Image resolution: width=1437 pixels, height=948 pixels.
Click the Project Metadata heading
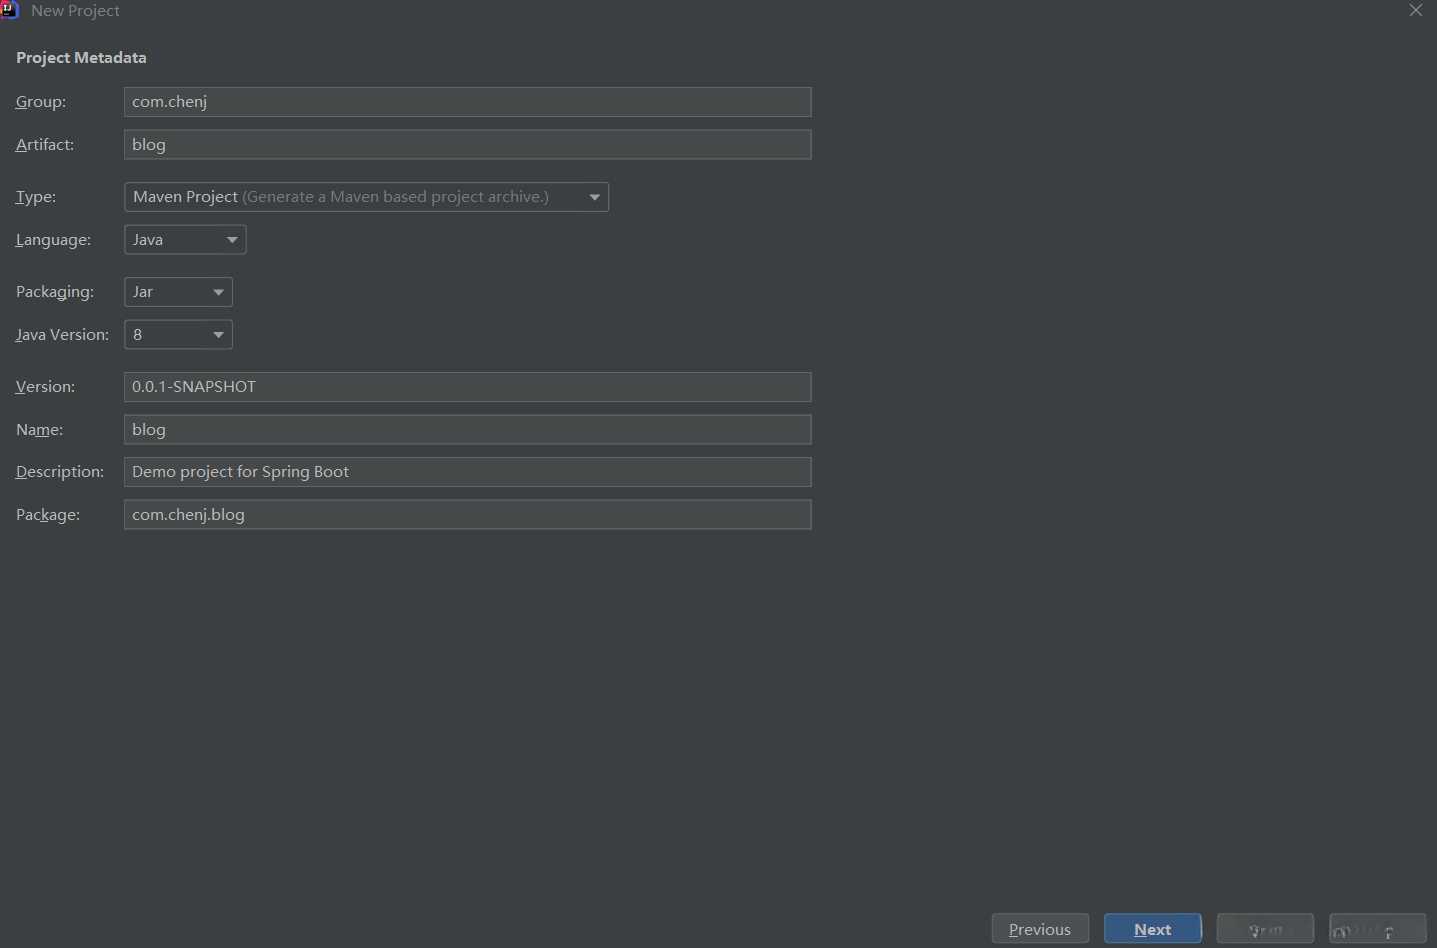pos(81,58)
